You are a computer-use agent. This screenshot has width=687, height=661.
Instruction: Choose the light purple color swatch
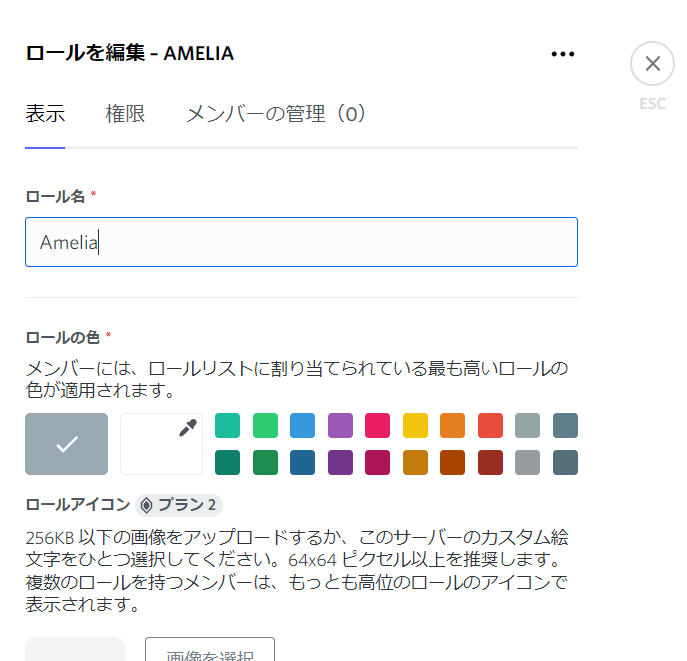point(340,425)
